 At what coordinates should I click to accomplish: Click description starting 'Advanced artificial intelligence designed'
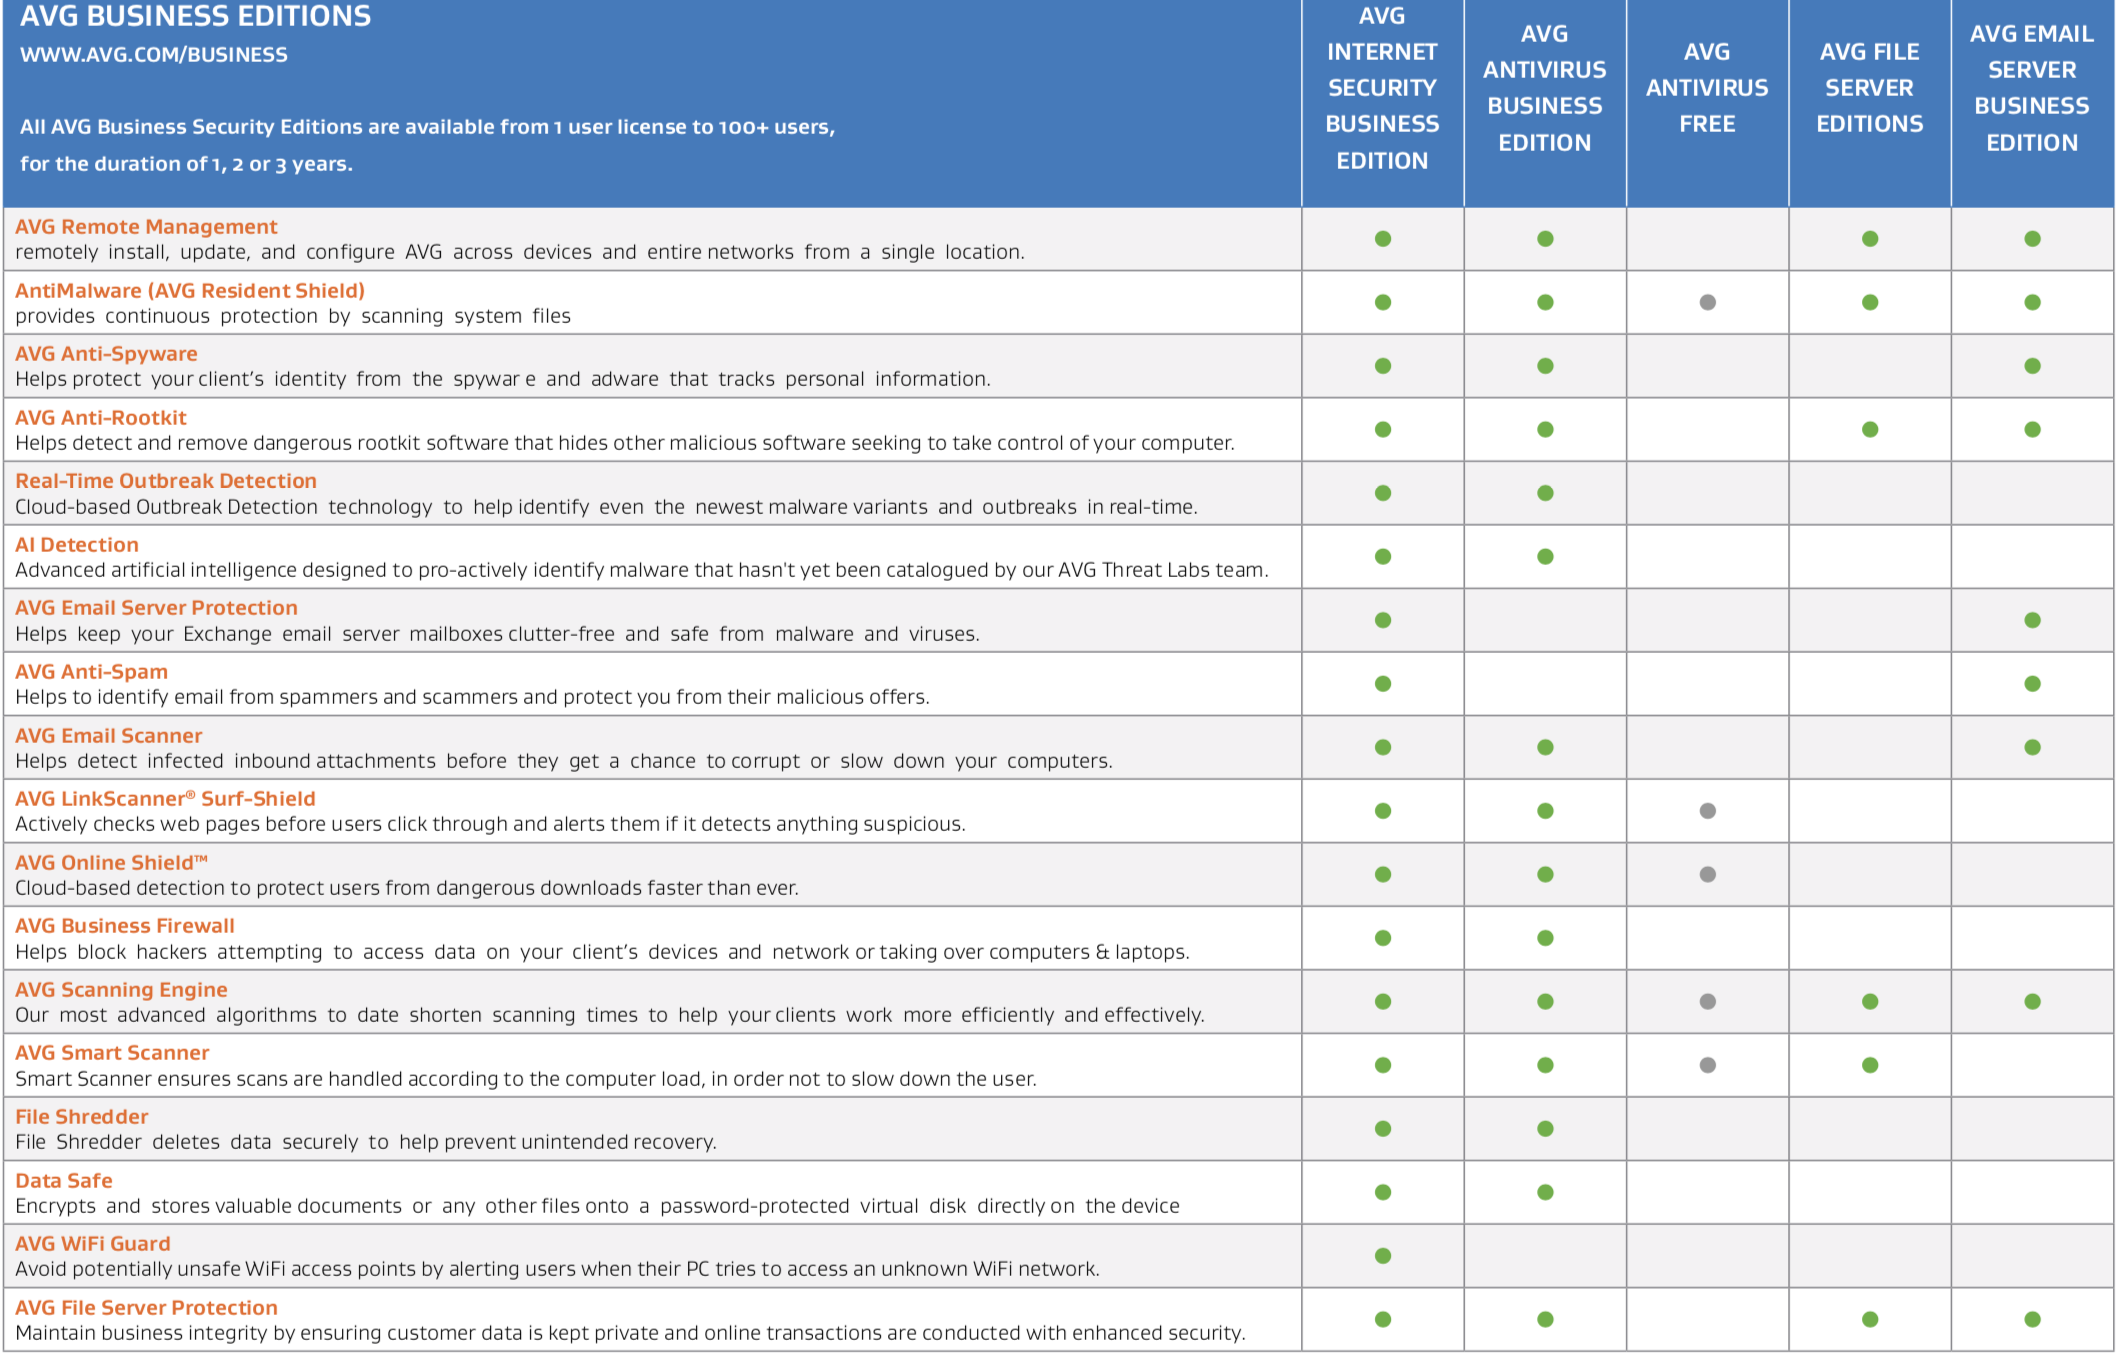point(641,570)
